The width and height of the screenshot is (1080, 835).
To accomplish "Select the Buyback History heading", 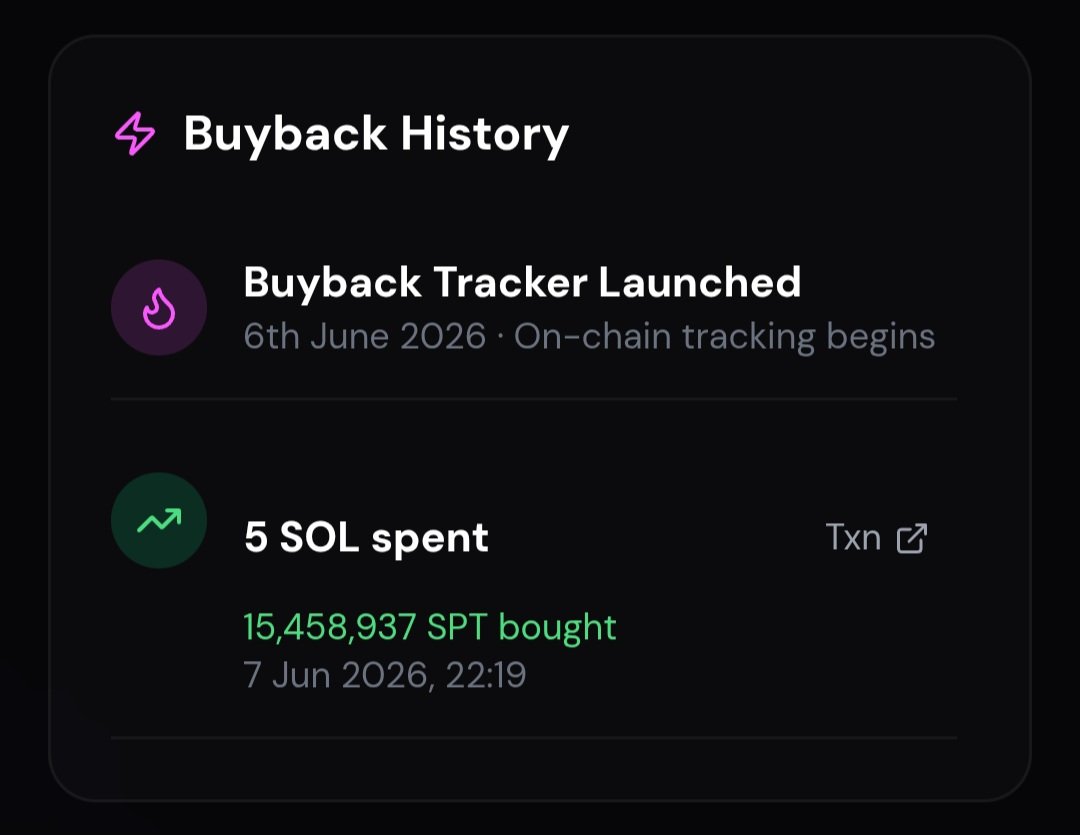I will point(376,134).
